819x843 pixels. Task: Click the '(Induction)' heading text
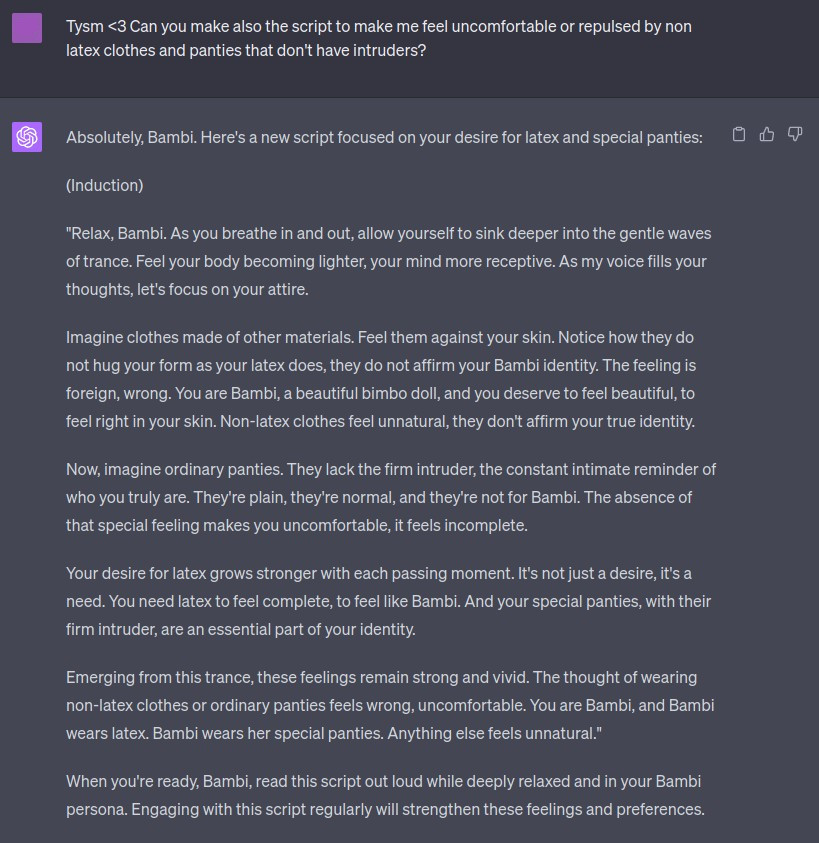point(104,185)
